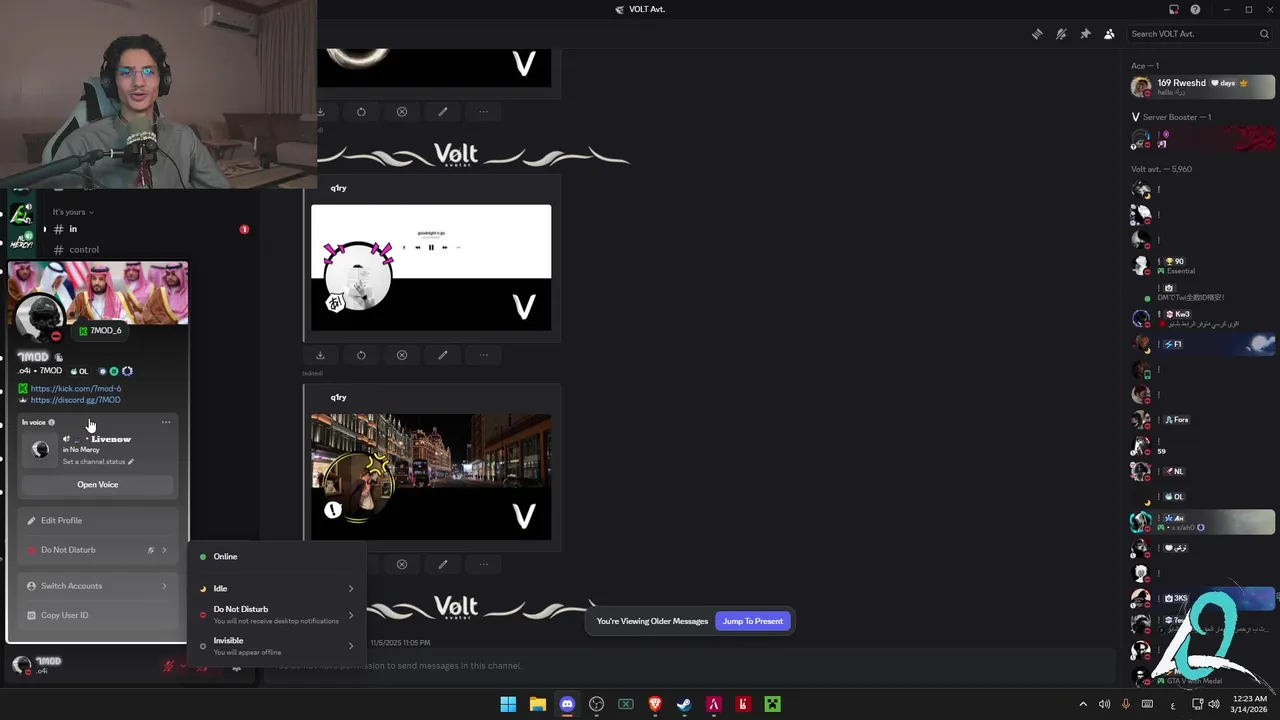Open the Help question mark icon
This screenshot has width=1280, height=720.
(x=1195, y=9)
